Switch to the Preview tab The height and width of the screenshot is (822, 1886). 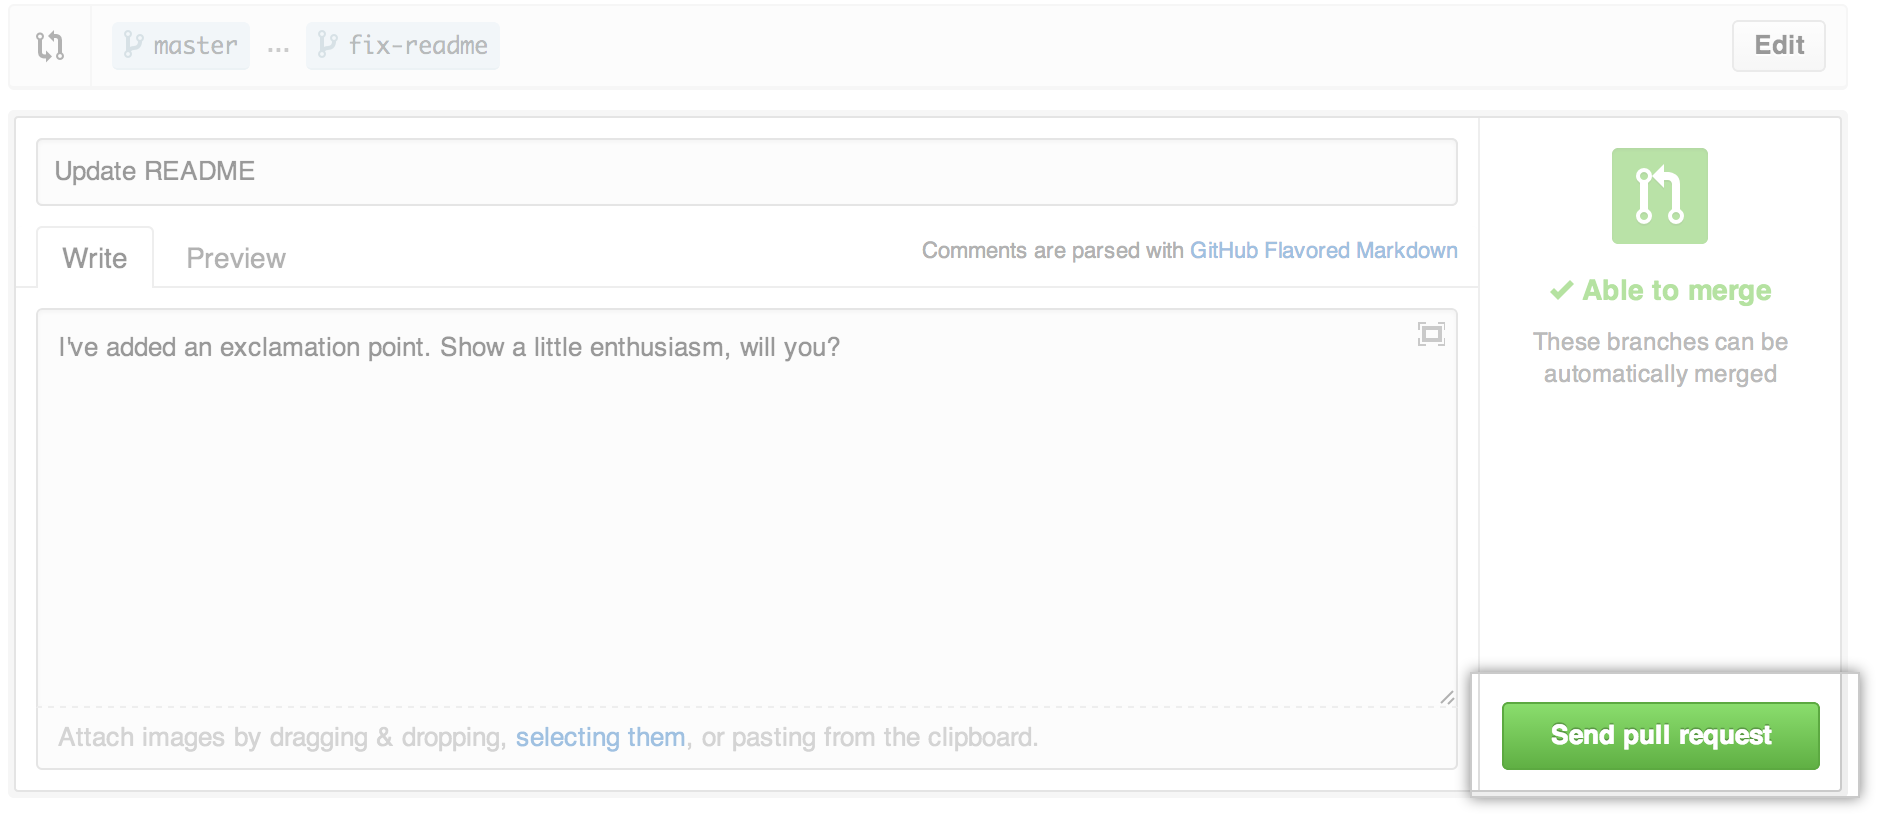click(x=236, y=258)
